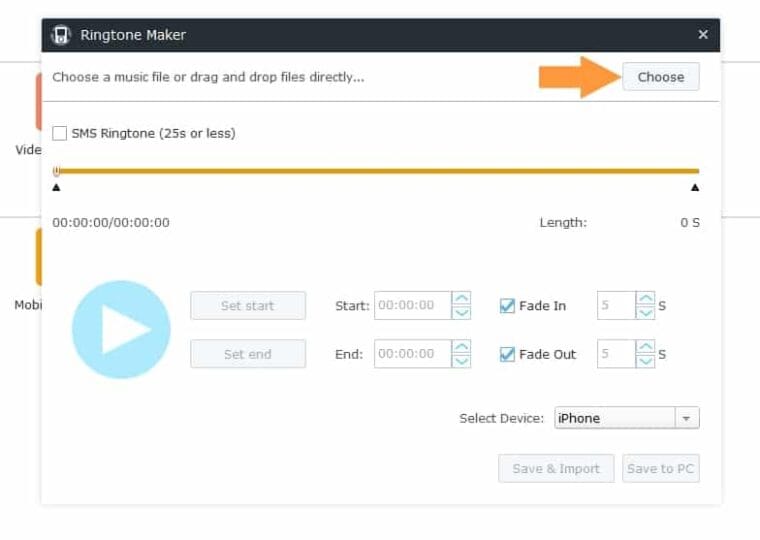Click the start trim marker triangle
This screenshot has width=760, height=540.
(56, 188)
